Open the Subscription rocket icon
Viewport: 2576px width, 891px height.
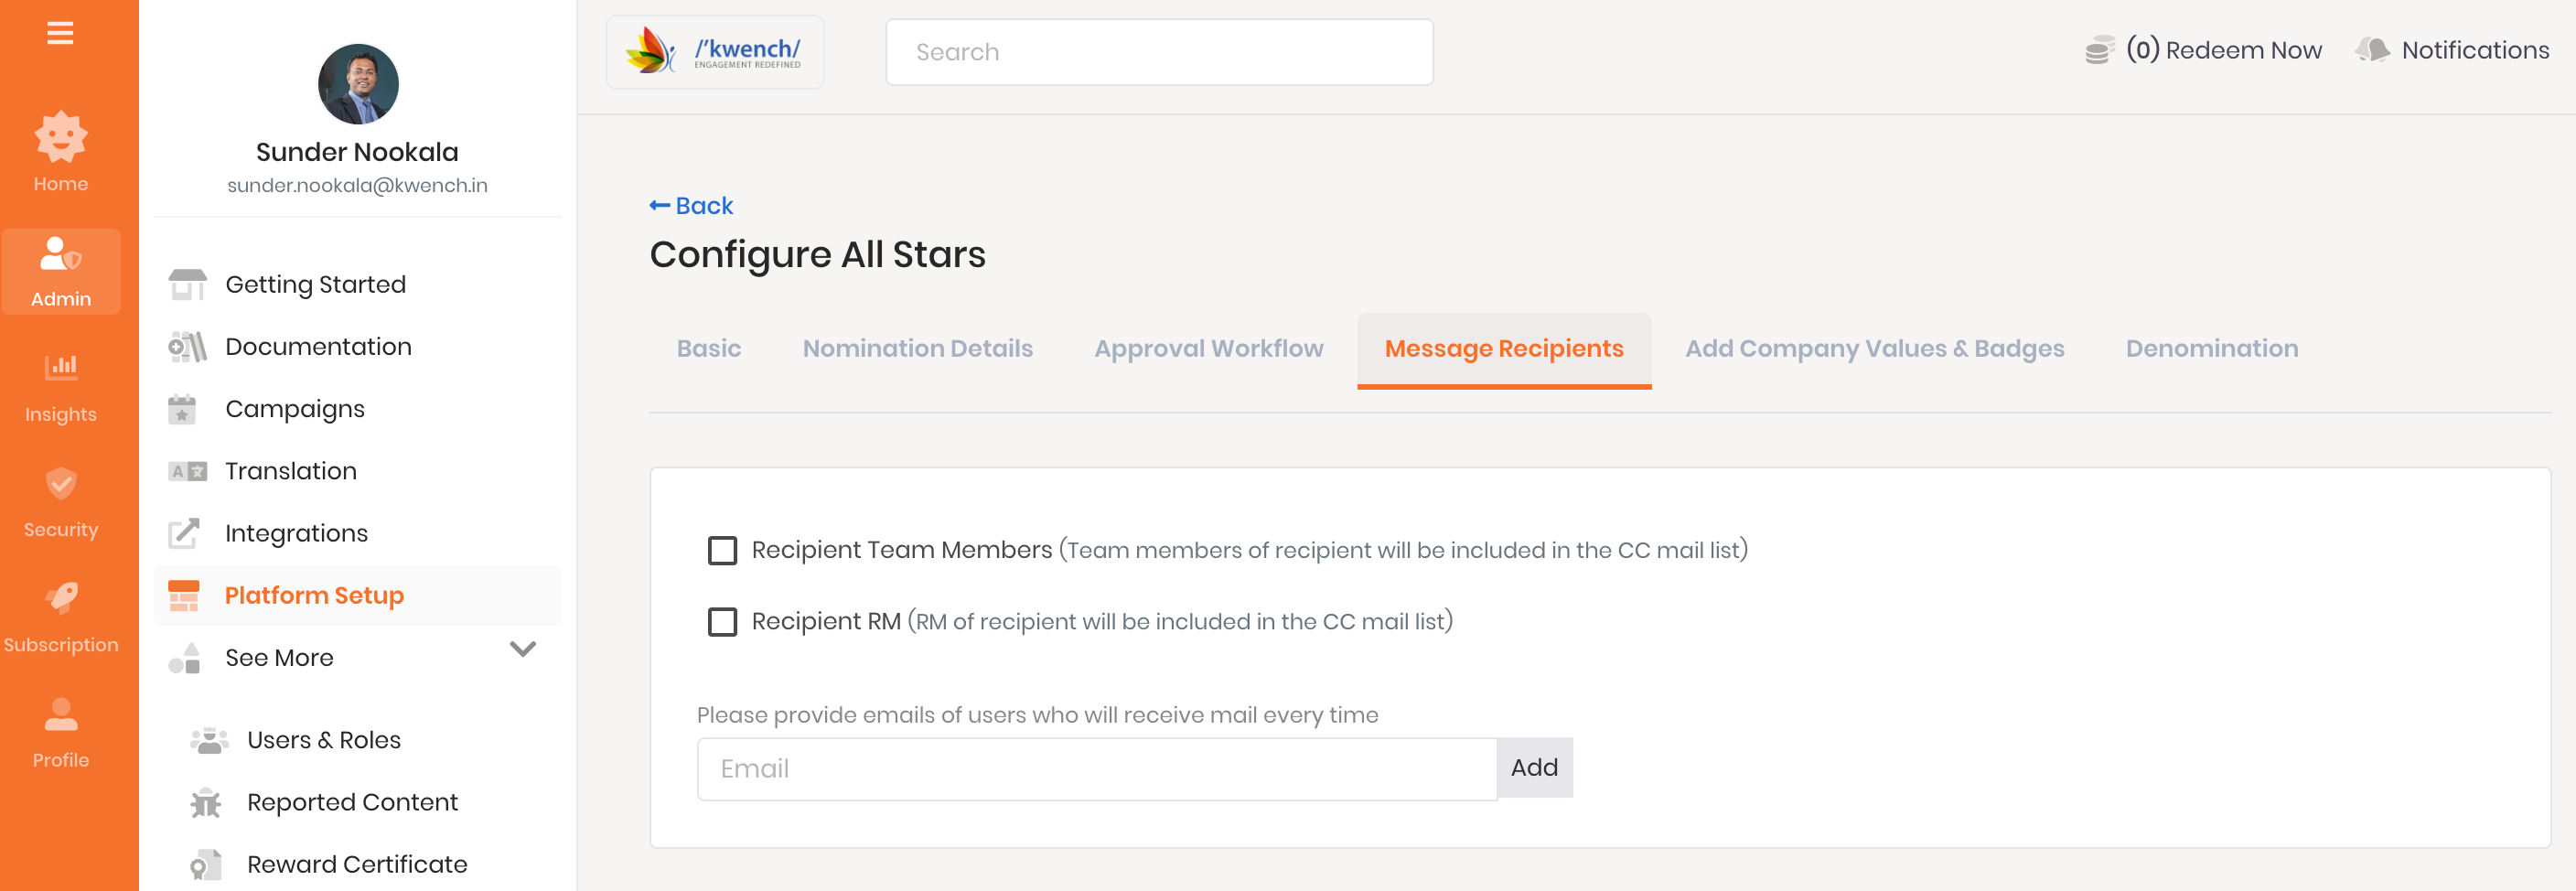pyautogui.click(x=61, y=598)
